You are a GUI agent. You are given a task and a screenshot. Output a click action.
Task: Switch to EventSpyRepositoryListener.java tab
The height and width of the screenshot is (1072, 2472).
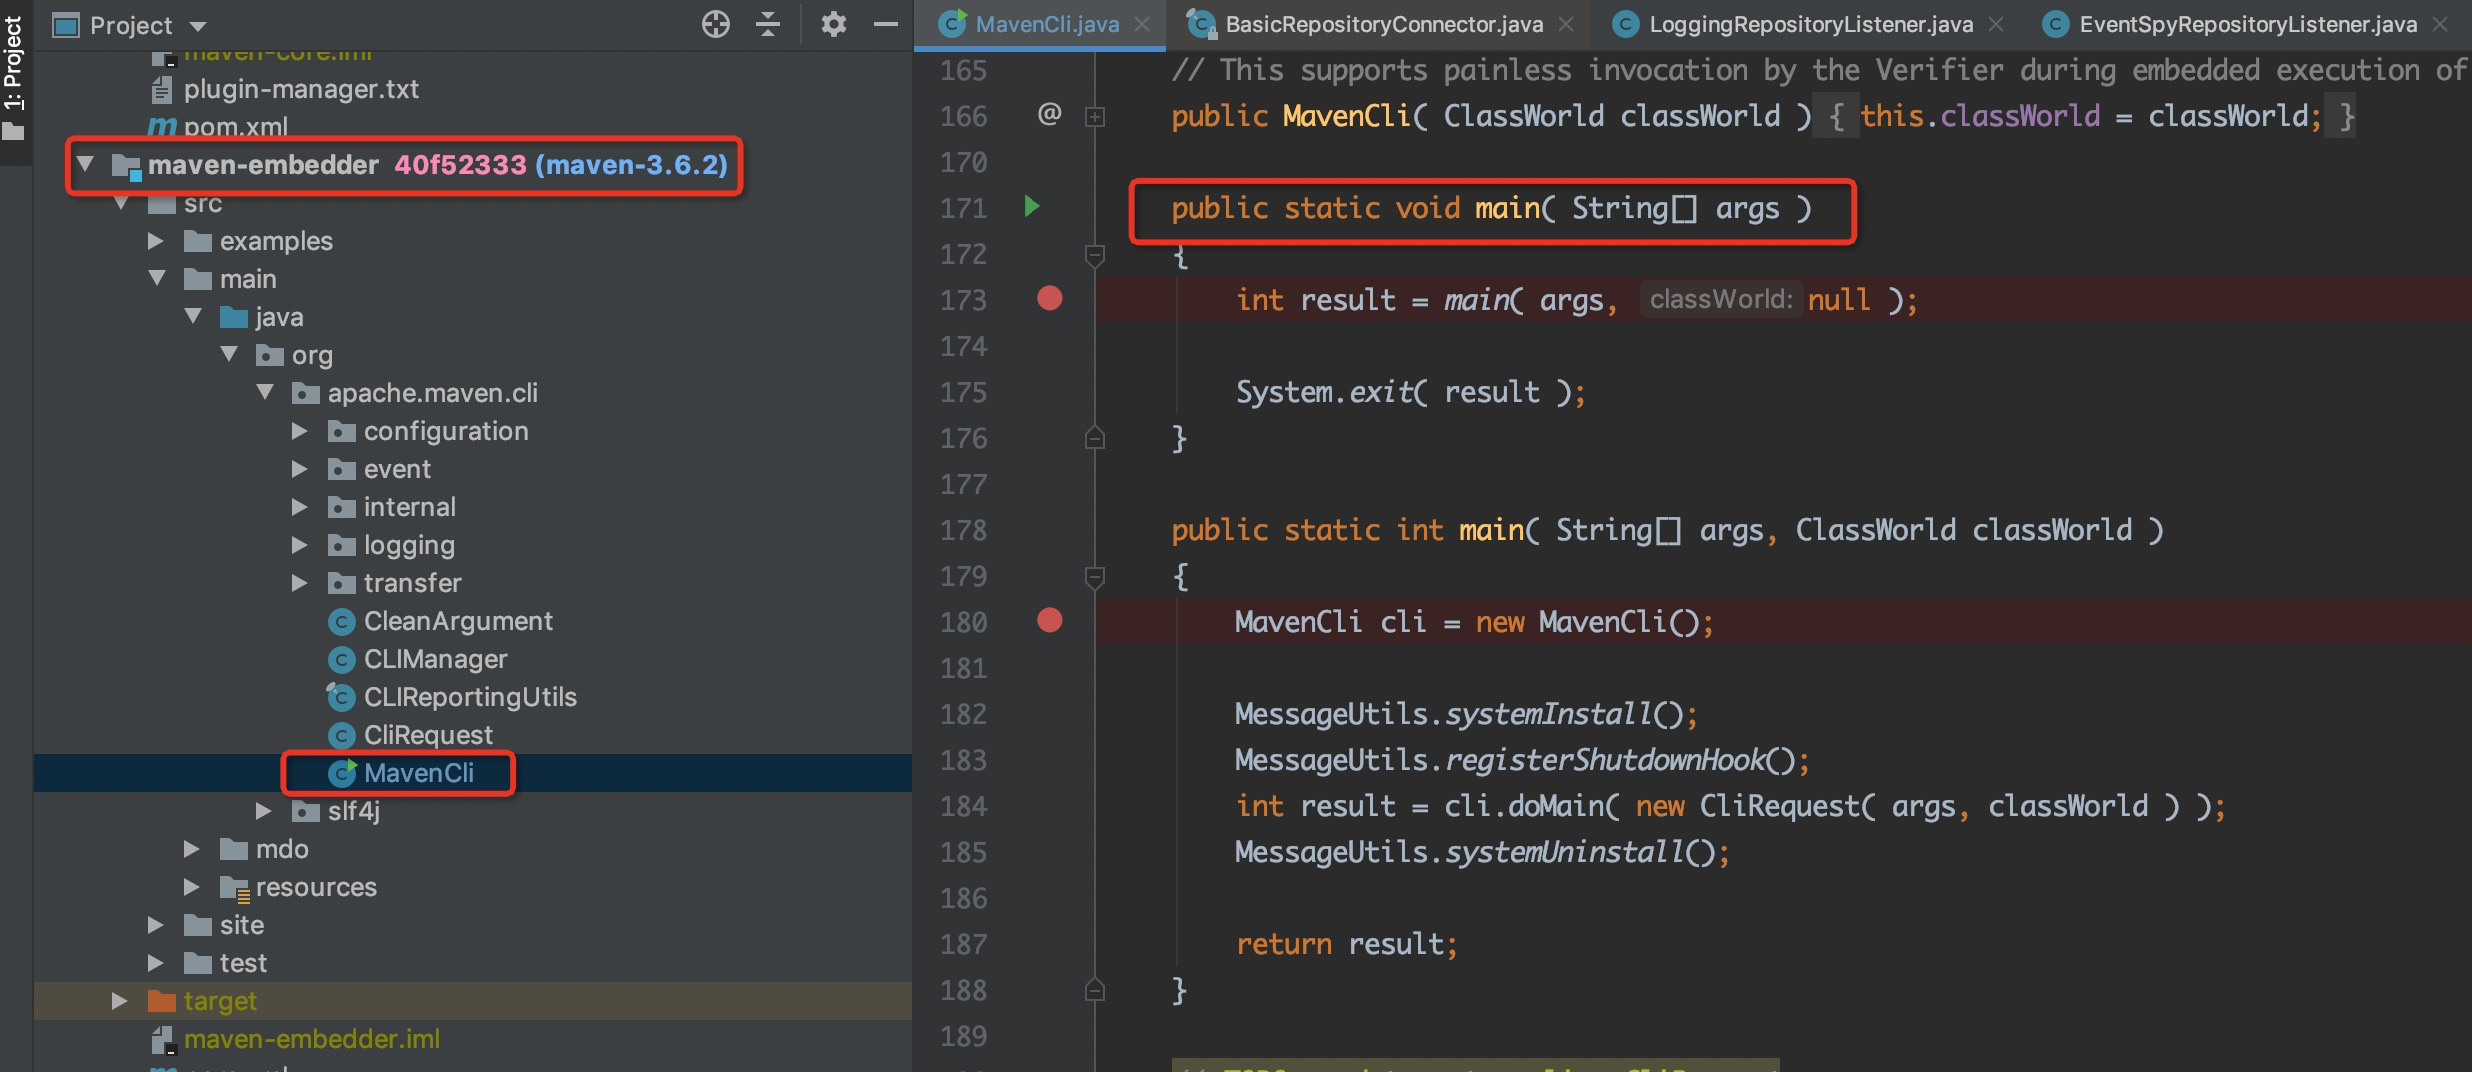point(2248,24)
